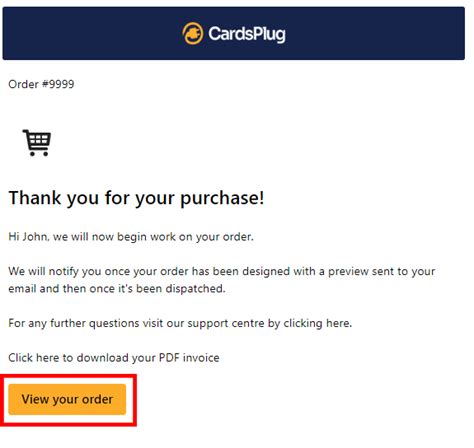Image resolution: width=474 pixels, height=448 pixels.
Task: Download the PDF invoice via 'Click here'
Action: 34,358
